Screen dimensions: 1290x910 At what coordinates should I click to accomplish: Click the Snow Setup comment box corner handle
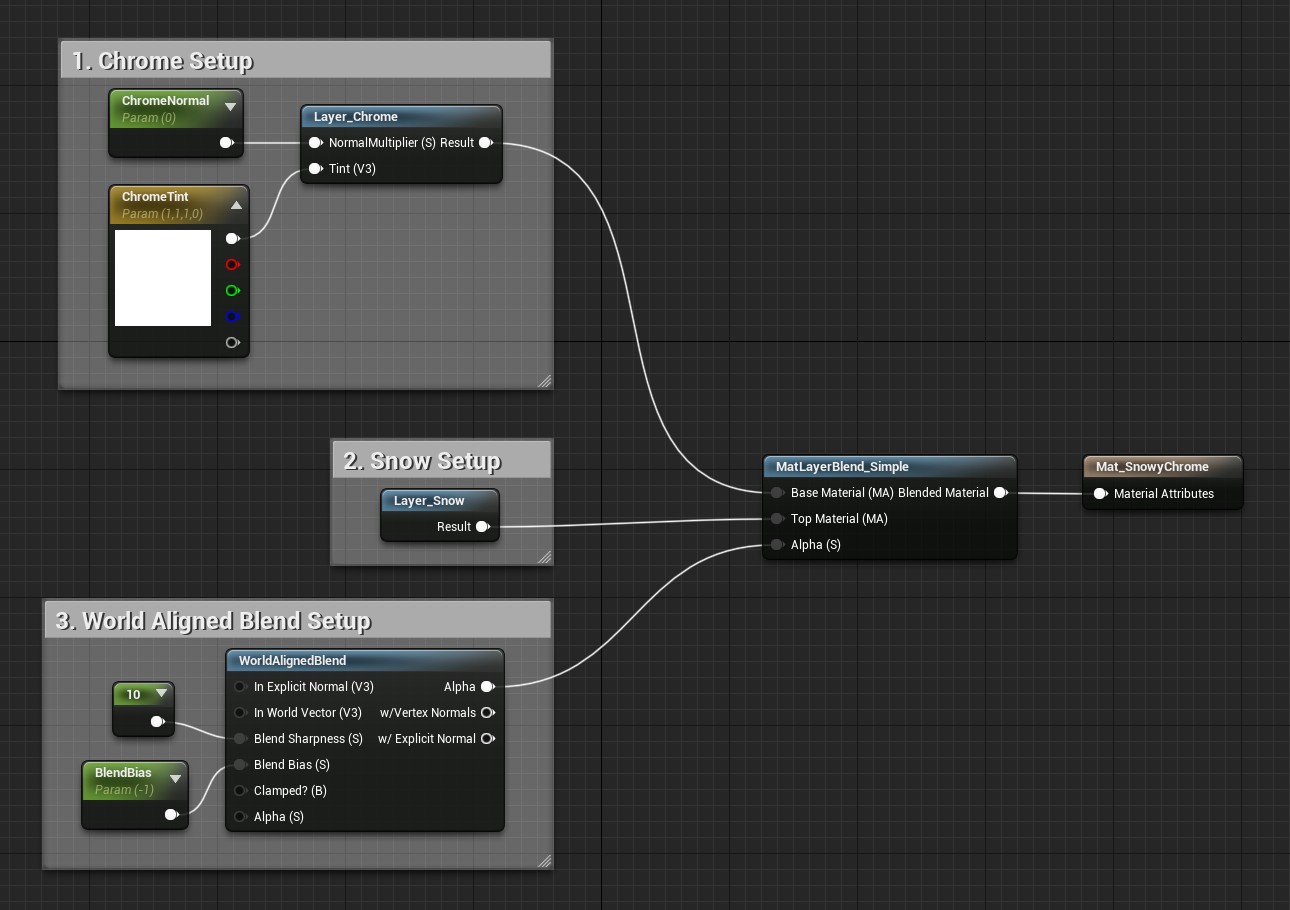[x=544, y=557]
